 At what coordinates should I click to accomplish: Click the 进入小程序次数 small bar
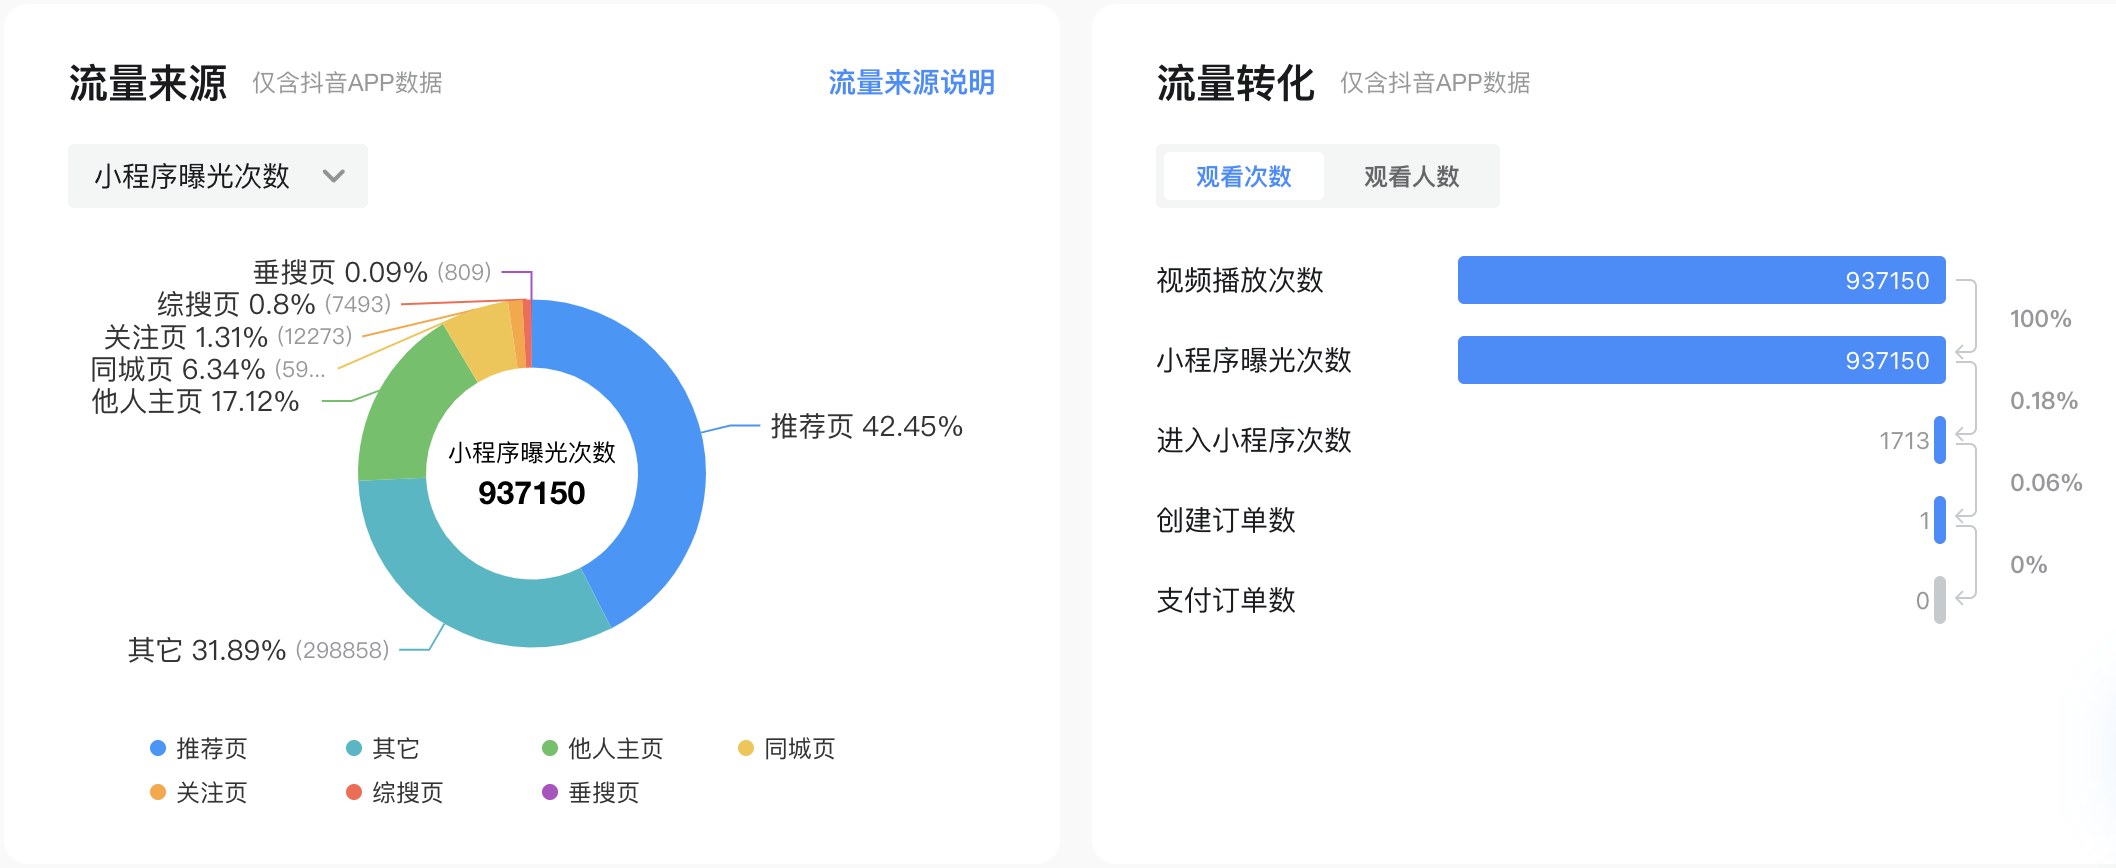pyautogui.click(x=1940, y=440)
